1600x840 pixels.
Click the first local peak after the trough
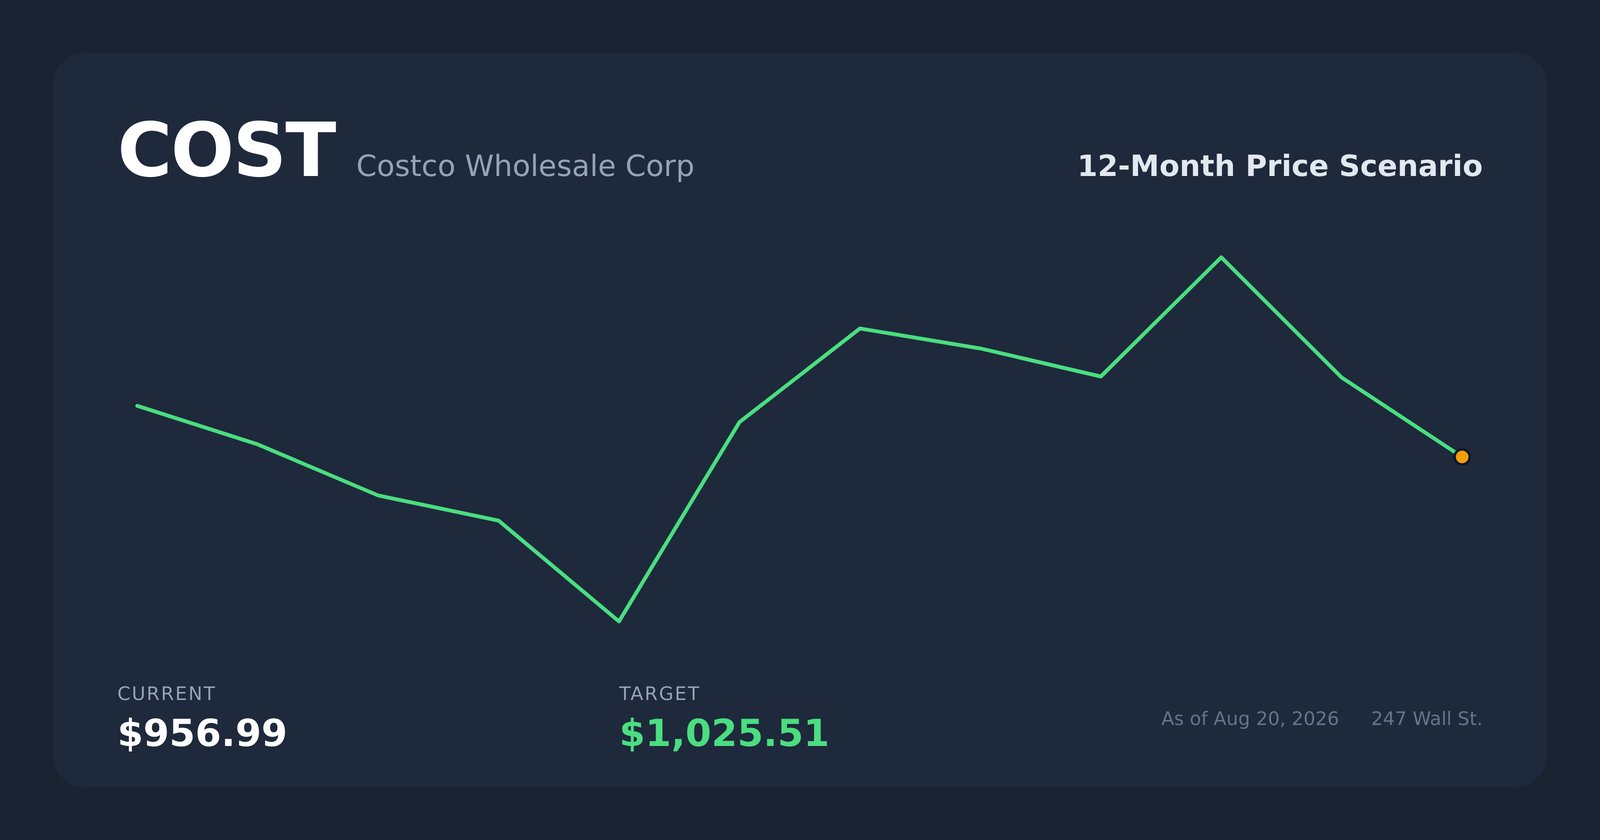tap(860, 328)
